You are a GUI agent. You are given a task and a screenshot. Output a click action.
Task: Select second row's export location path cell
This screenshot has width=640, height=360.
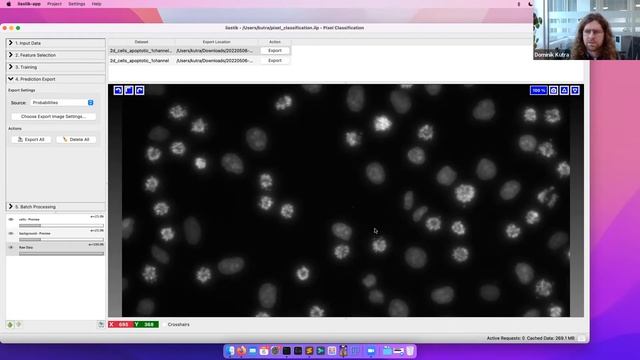coord(216,60)
